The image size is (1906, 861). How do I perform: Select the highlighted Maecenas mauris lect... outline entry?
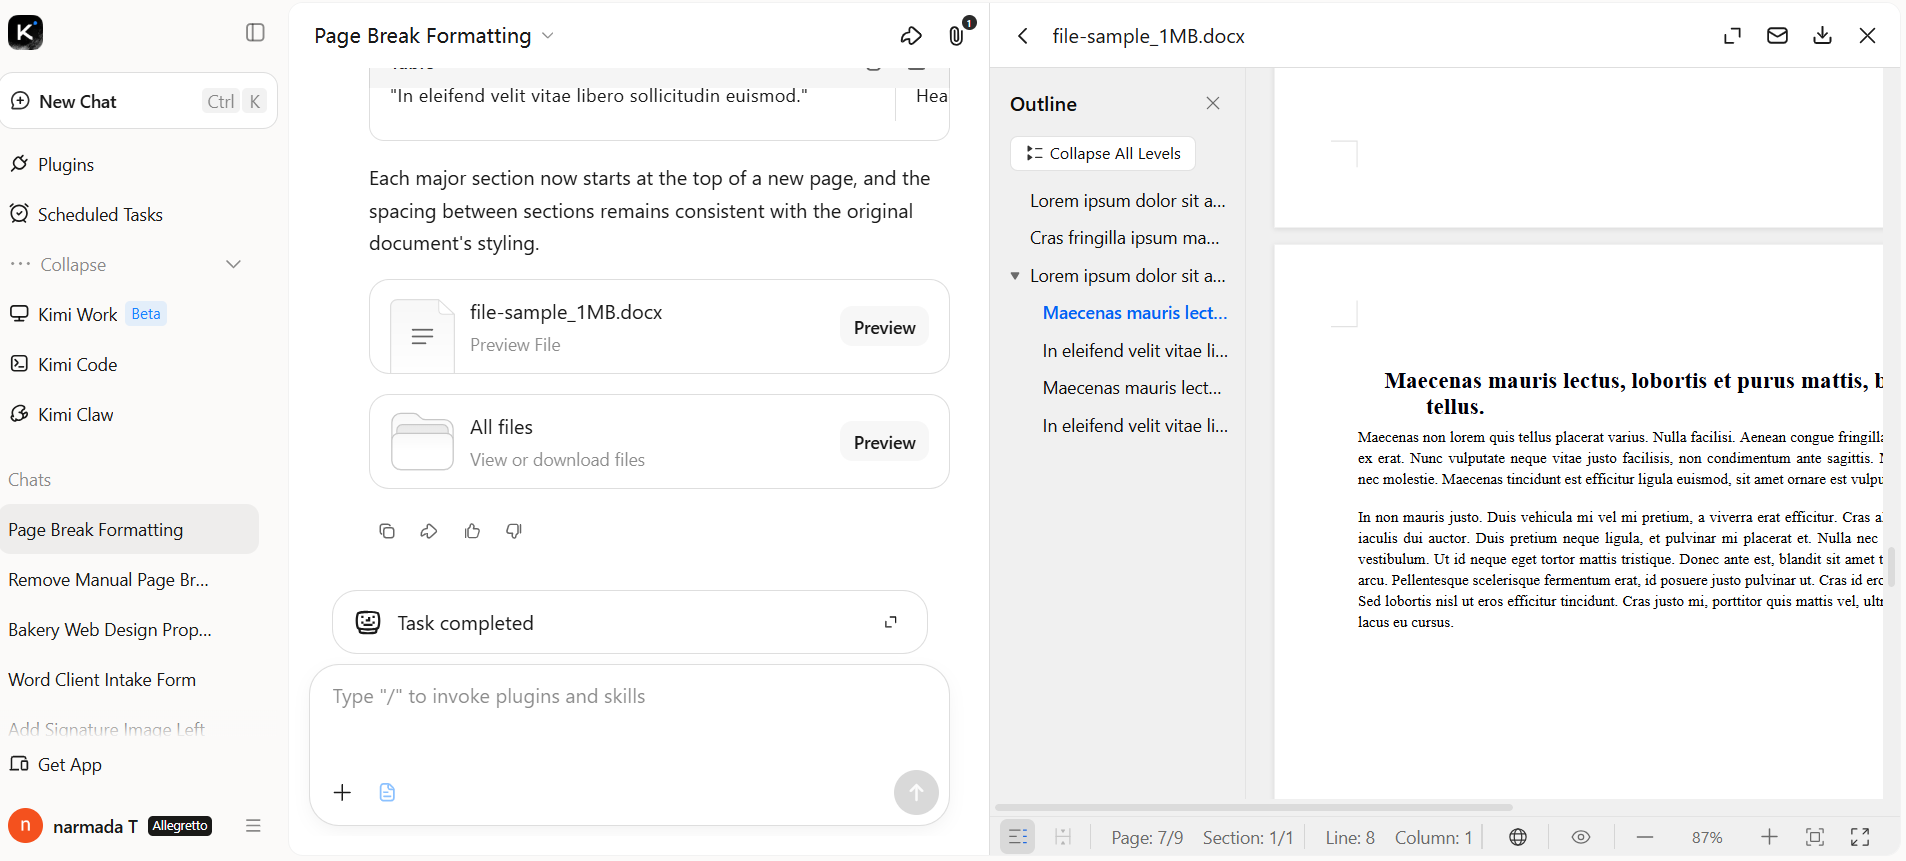[1135, 313]
